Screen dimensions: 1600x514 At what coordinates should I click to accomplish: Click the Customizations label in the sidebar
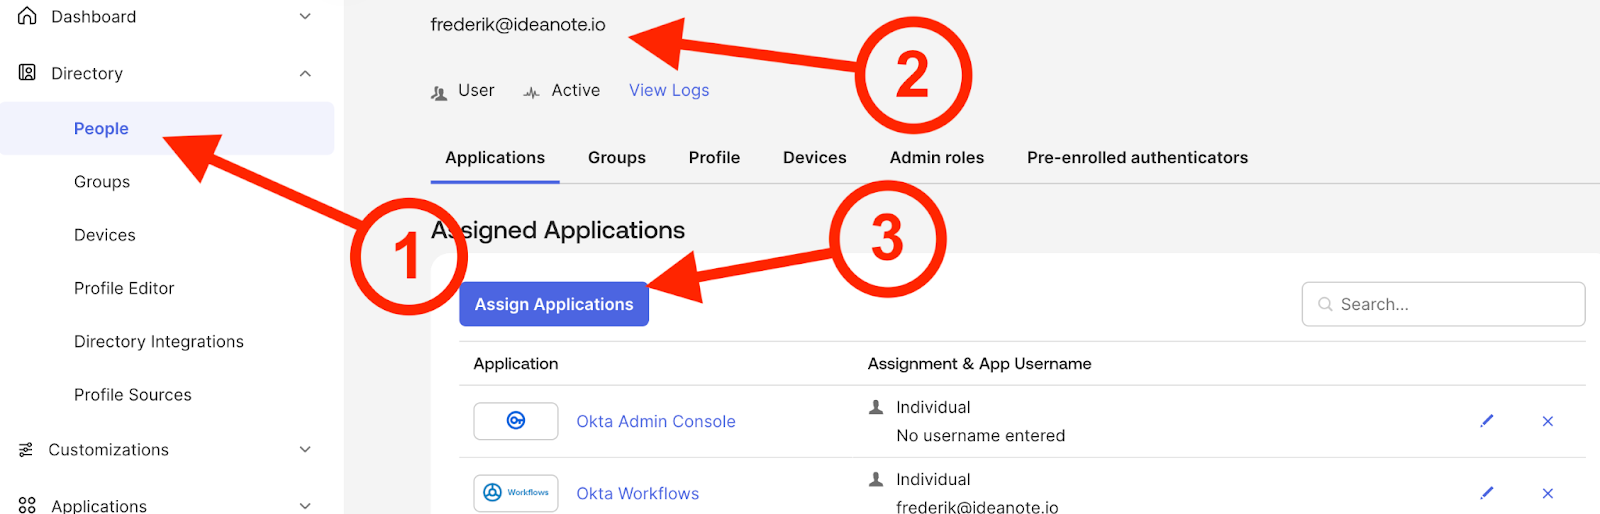(x=109, y=450)
